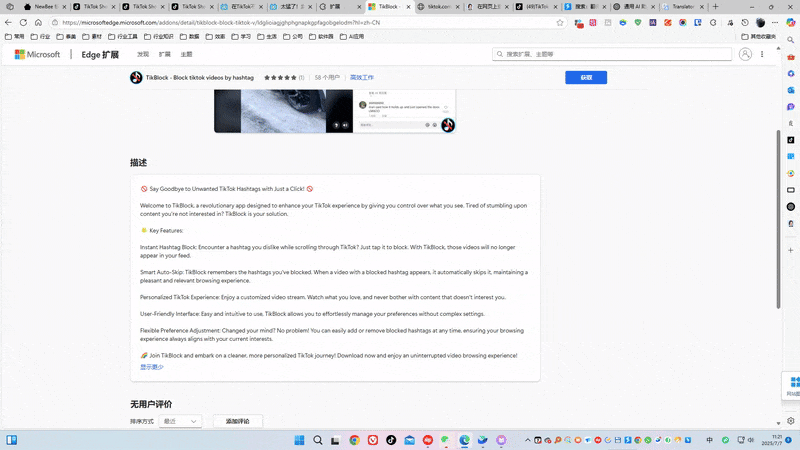Click the extension screenshot preview image
800x450 pixels.
[x=334, y=111]
